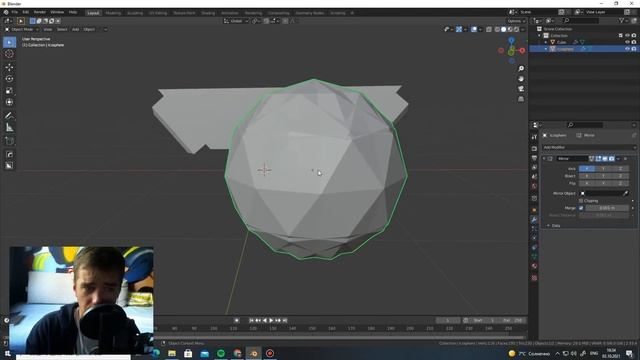640x360 pixels.
Task: Open the File menu
Action: (x=15, y=13)
